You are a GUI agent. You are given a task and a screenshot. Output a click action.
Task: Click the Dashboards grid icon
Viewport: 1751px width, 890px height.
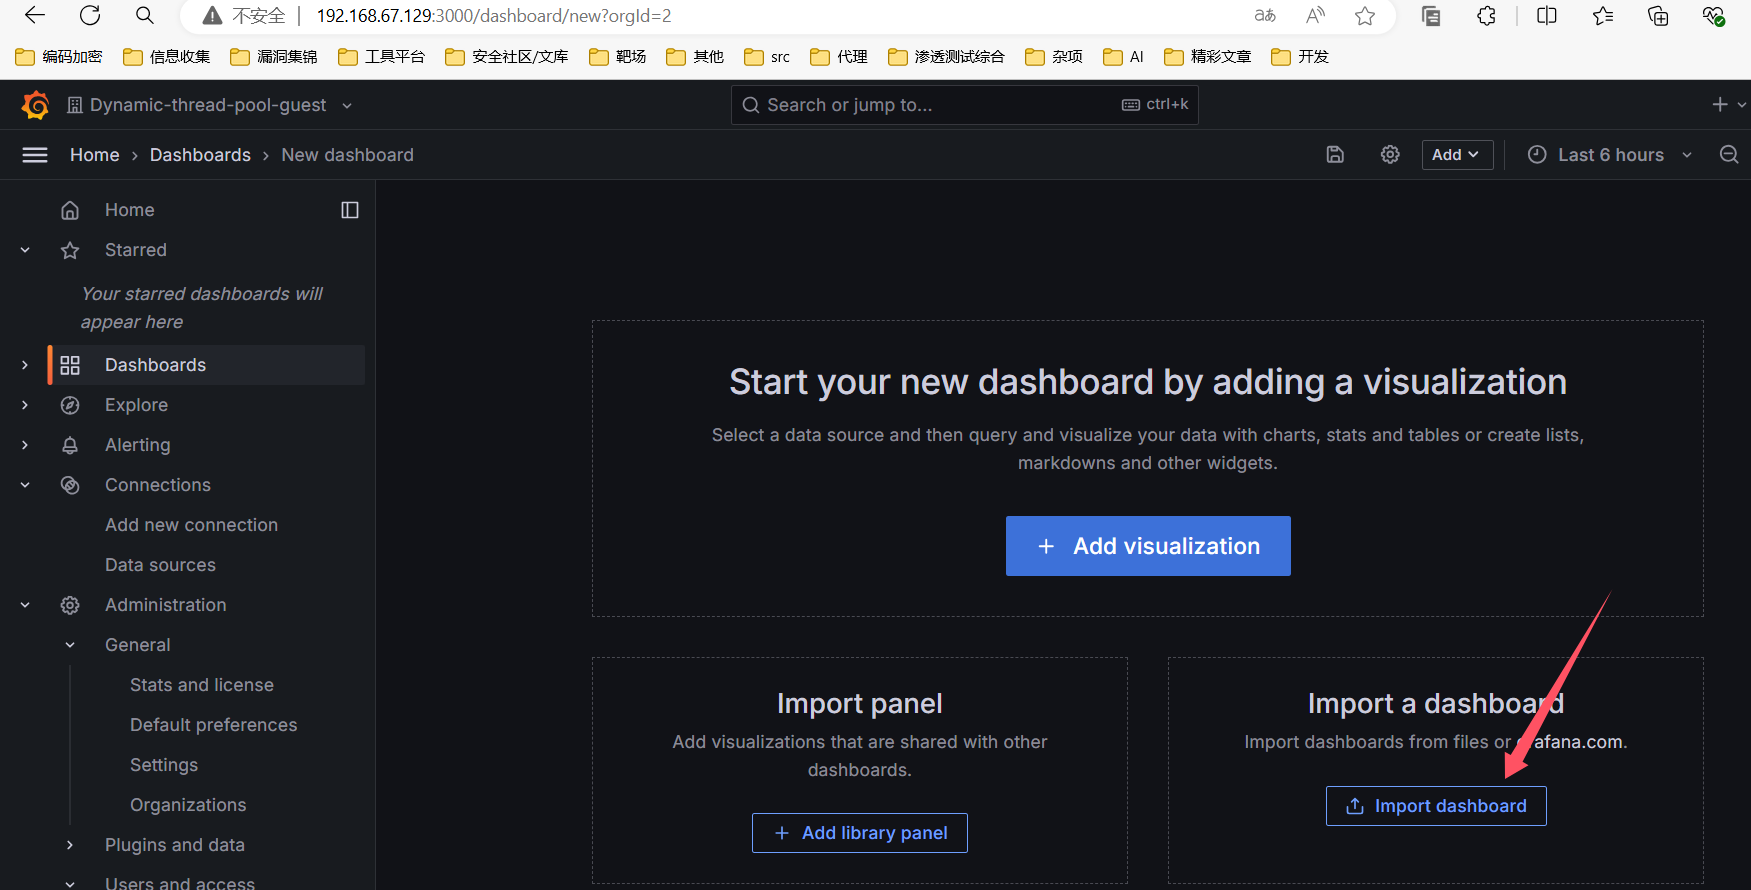click(70, 365)
